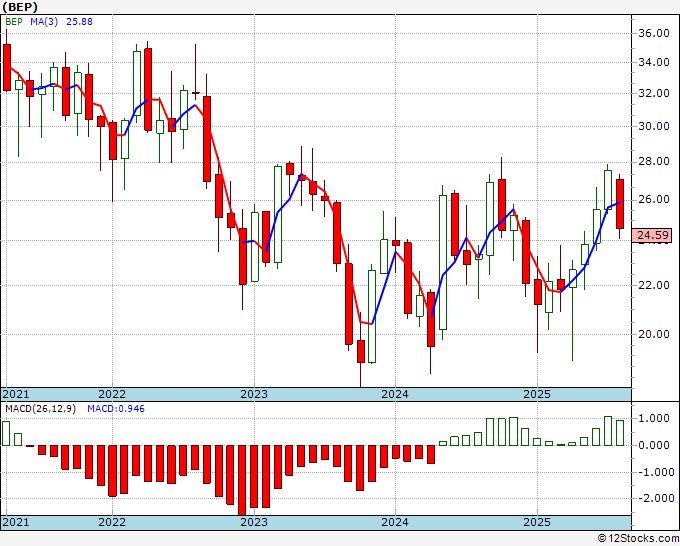Click 2025 on the MACD panel timeline

pos(537,522)
